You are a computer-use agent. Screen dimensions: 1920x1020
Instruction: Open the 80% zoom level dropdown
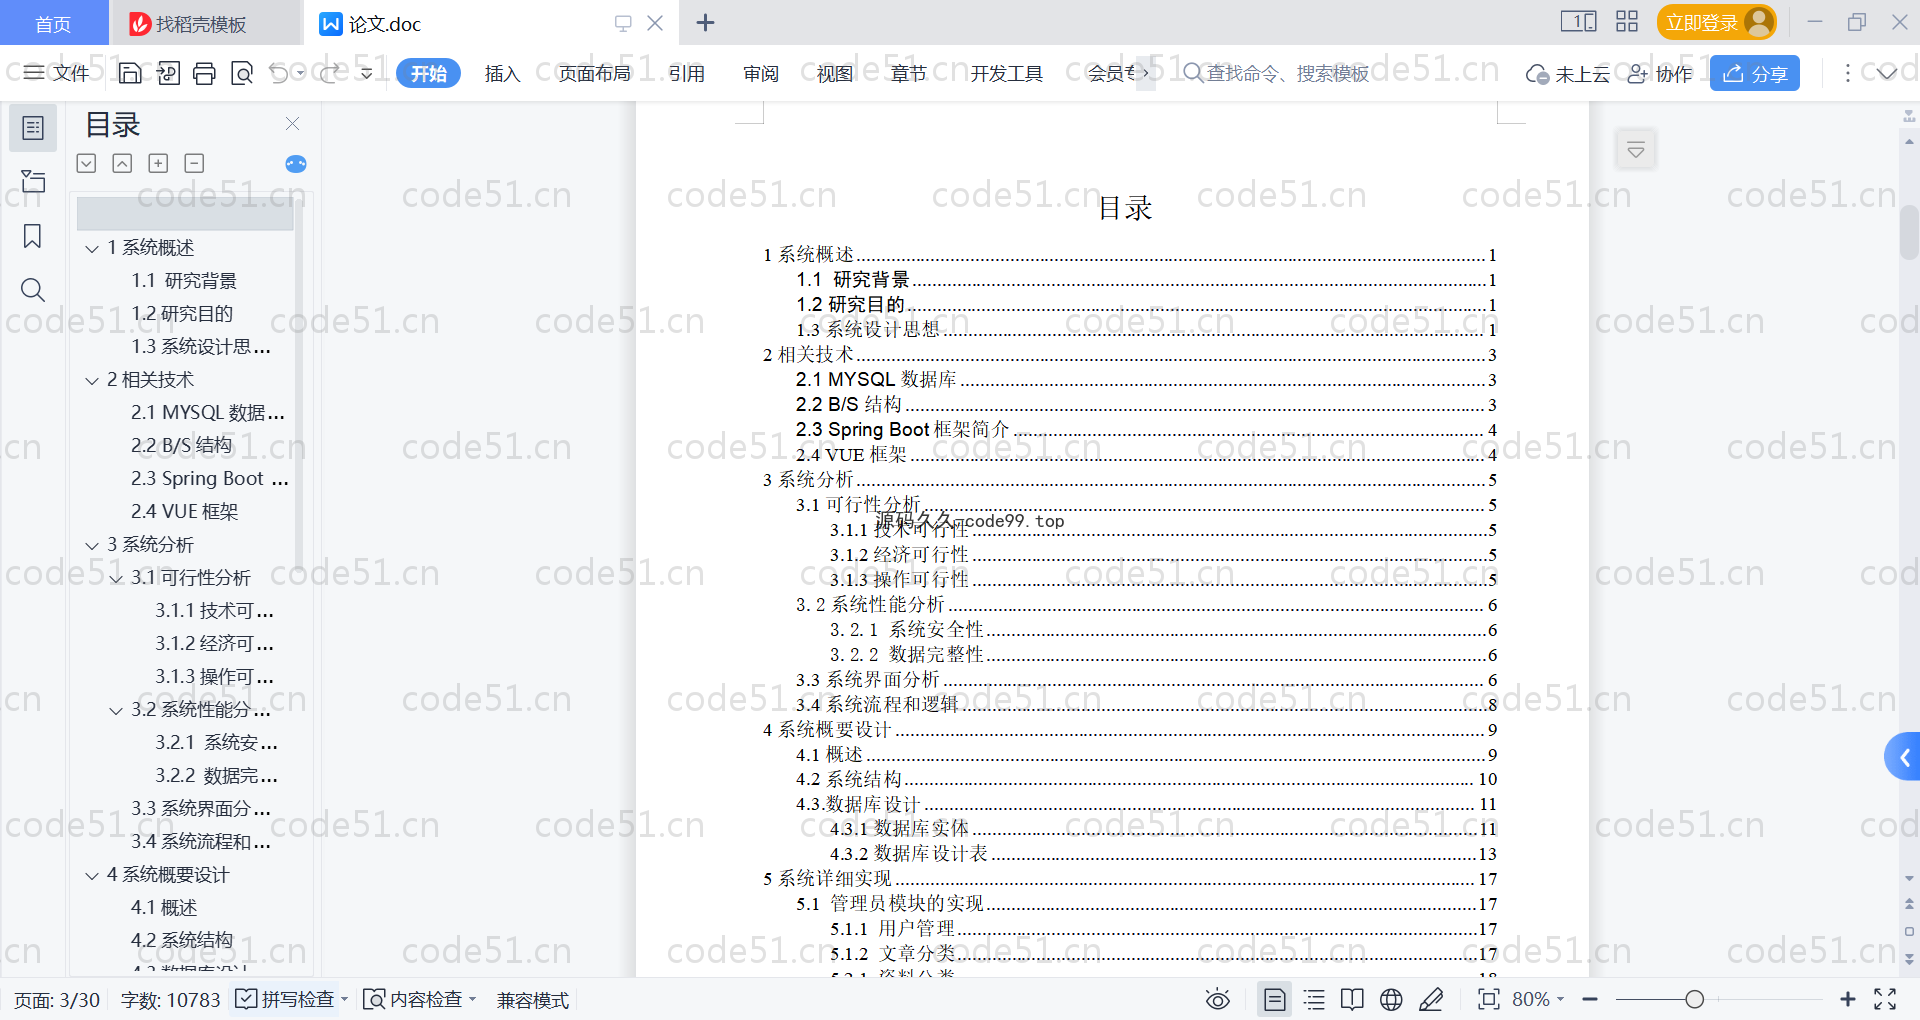1538,999
